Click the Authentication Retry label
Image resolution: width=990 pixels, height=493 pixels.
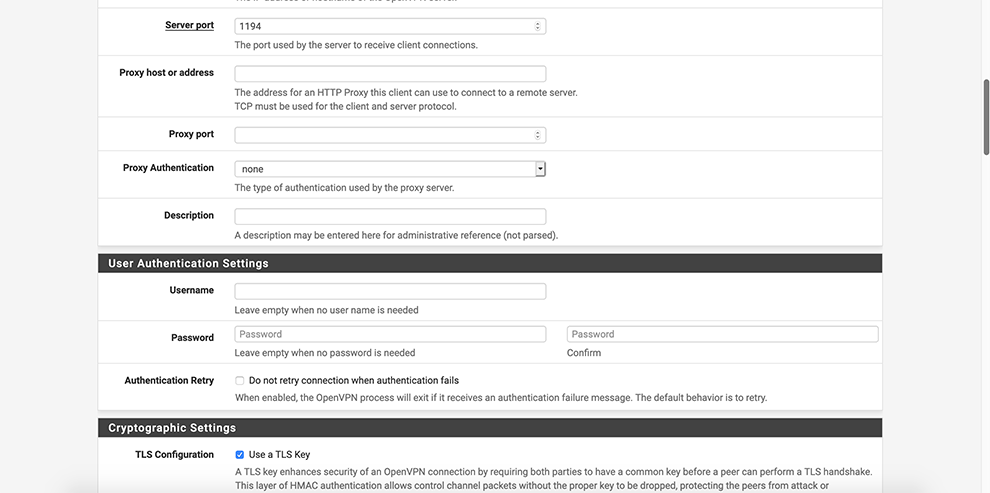coord(169,381)
